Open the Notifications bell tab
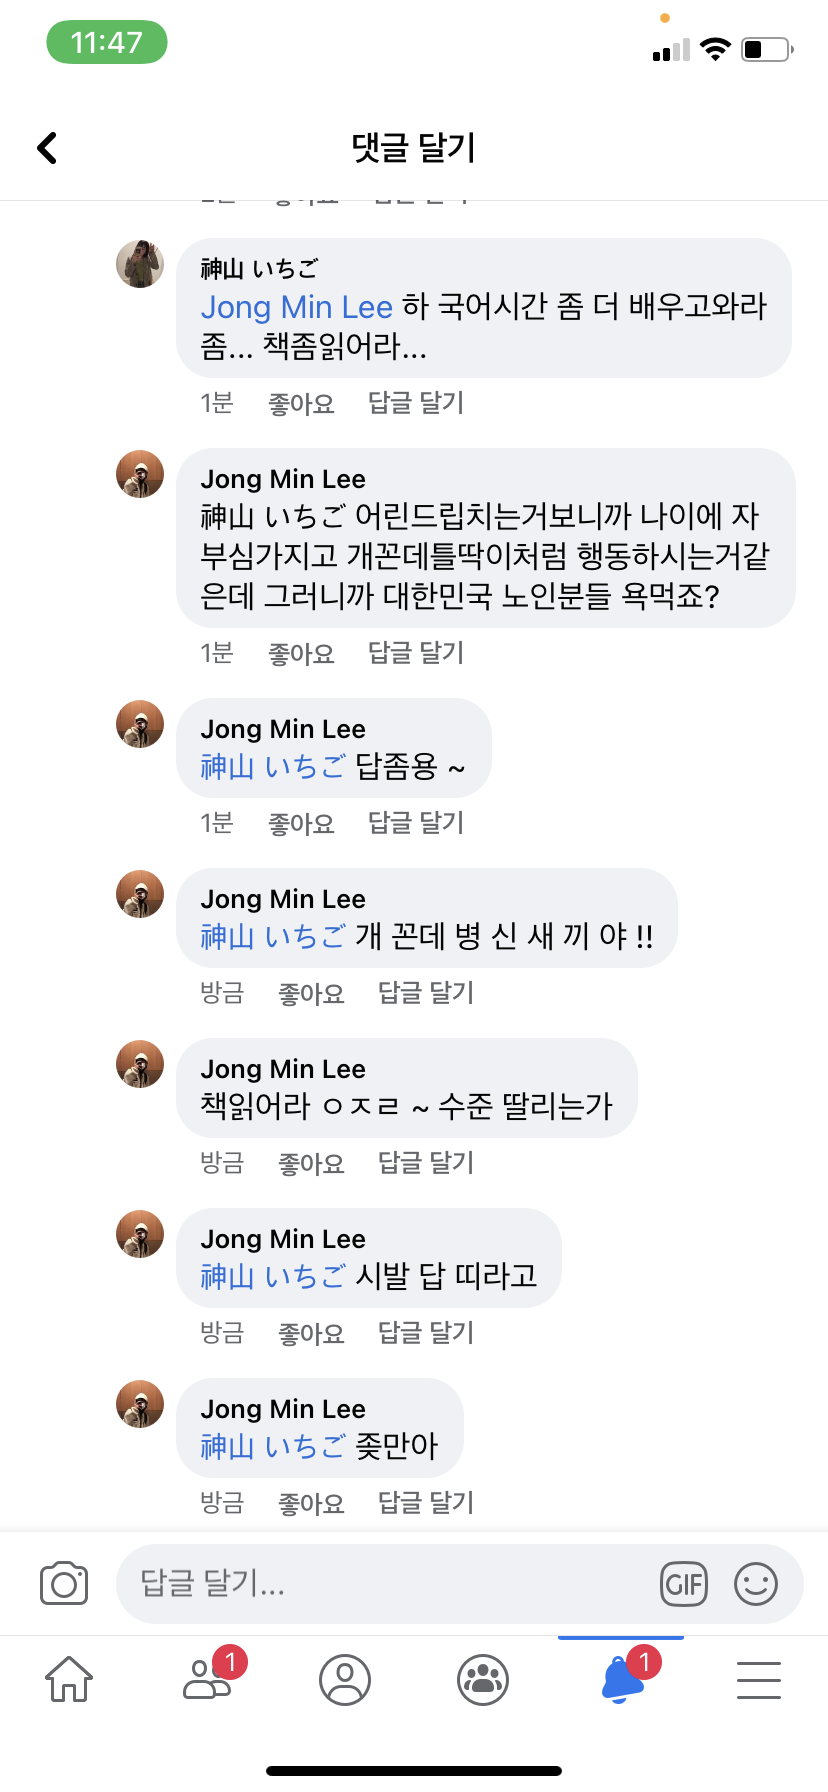This screenshot has width=828, height=1792. 622,1679
